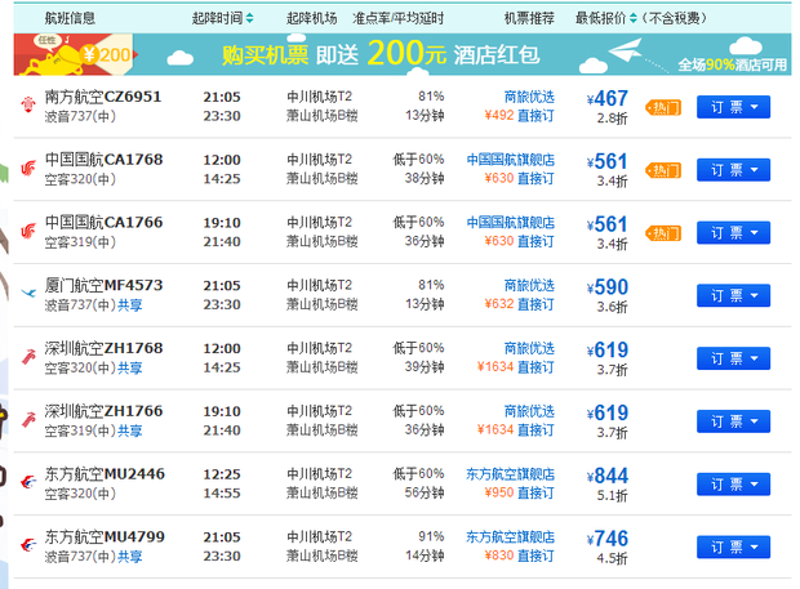
Task: Open the 200元 酒店红包 promotional banner
Action: click(403, 54)
